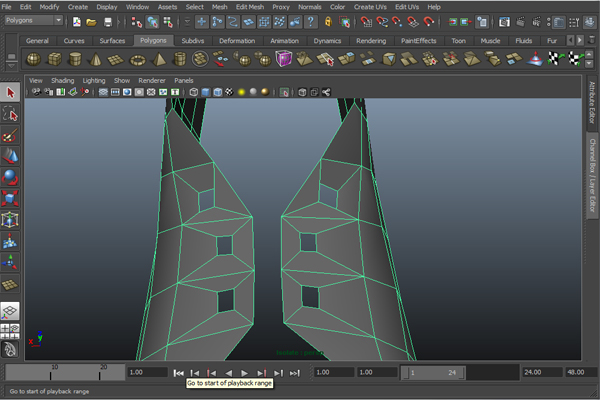Choose the Soft Modification tool

tap(10, 241)
